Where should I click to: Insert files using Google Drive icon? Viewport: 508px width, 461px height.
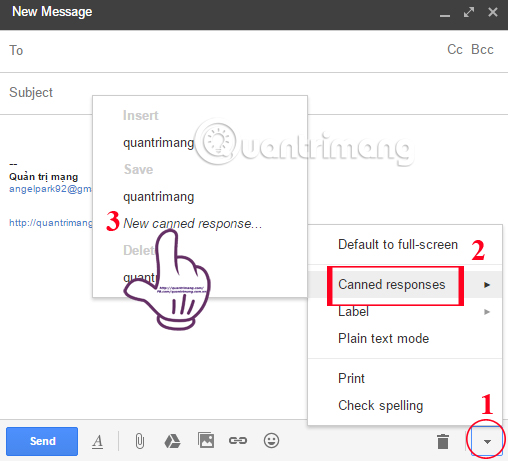172,441
